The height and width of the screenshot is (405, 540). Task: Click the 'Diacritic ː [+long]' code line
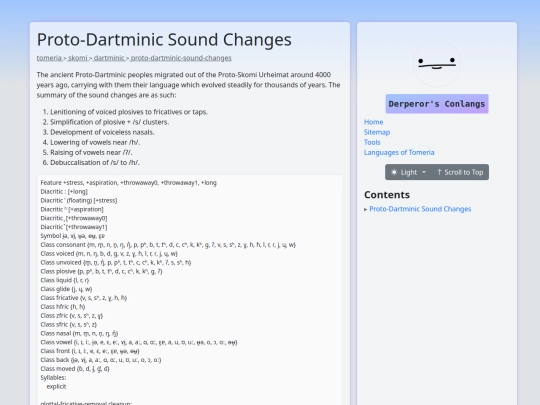pyautogui.click(x=64, y=191)
